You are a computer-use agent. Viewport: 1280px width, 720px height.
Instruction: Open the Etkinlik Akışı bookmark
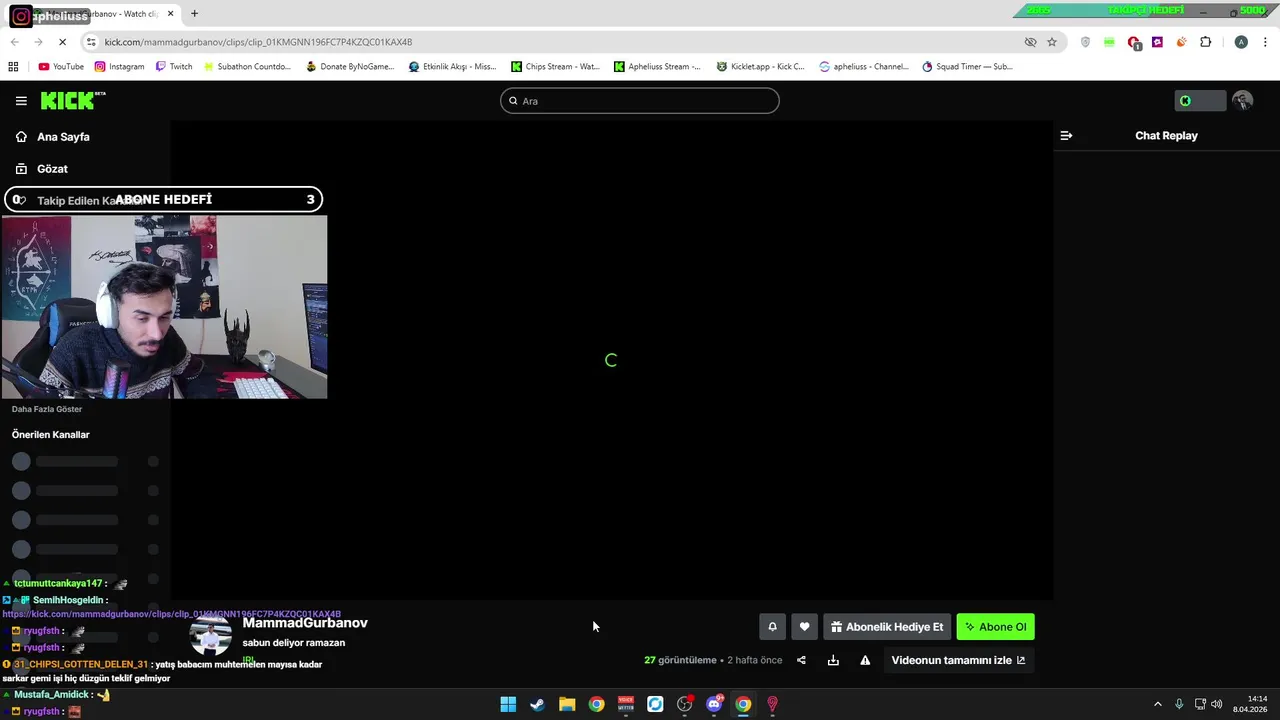click(x=452, y=67)
